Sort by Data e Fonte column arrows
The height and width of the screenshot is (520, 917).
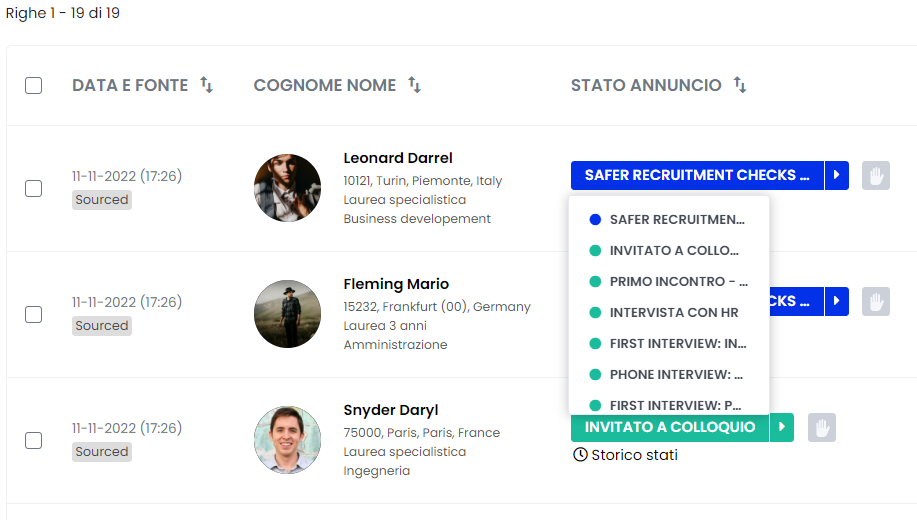tap(206, 85)
